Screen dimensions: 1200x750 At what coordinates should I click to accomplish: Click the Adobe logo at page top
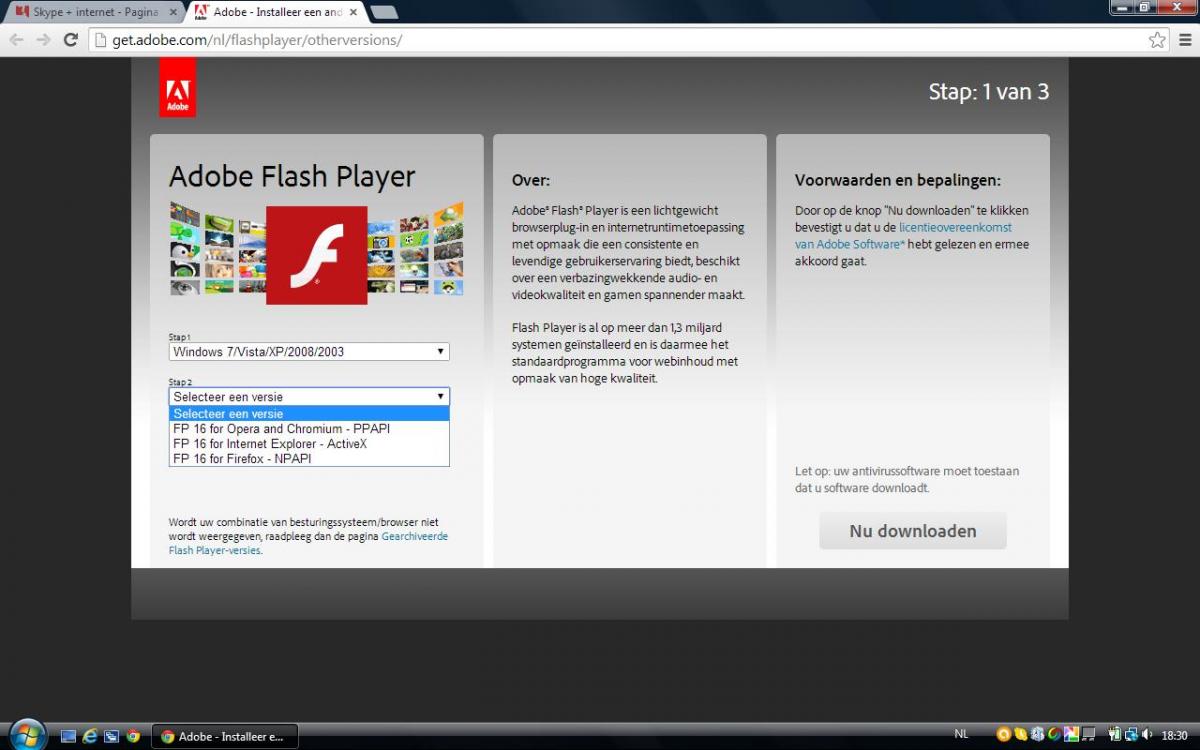pos(177,87)
